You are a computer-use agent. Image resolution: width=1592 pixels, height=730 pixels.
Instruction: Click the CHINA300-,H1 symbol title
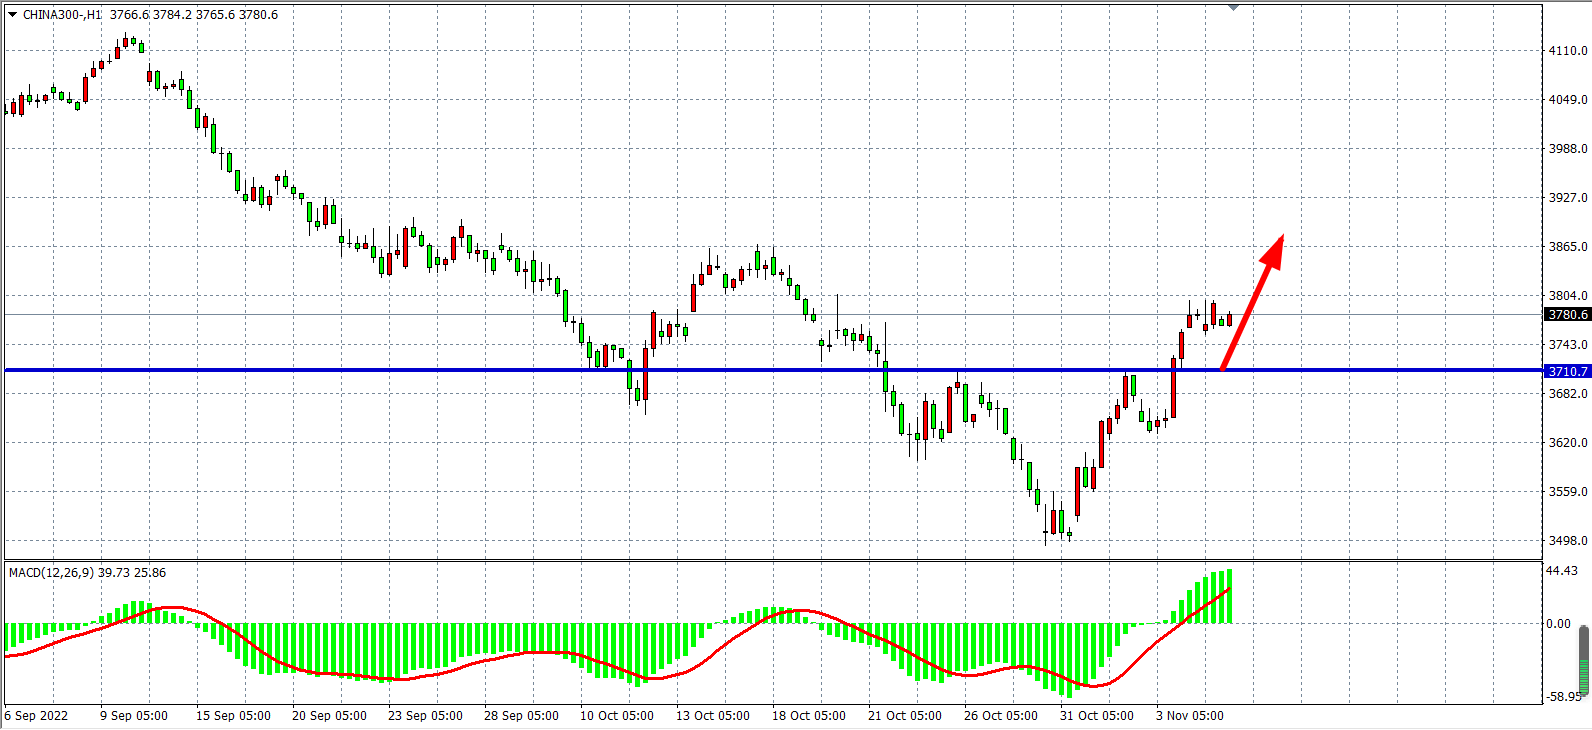62,15
